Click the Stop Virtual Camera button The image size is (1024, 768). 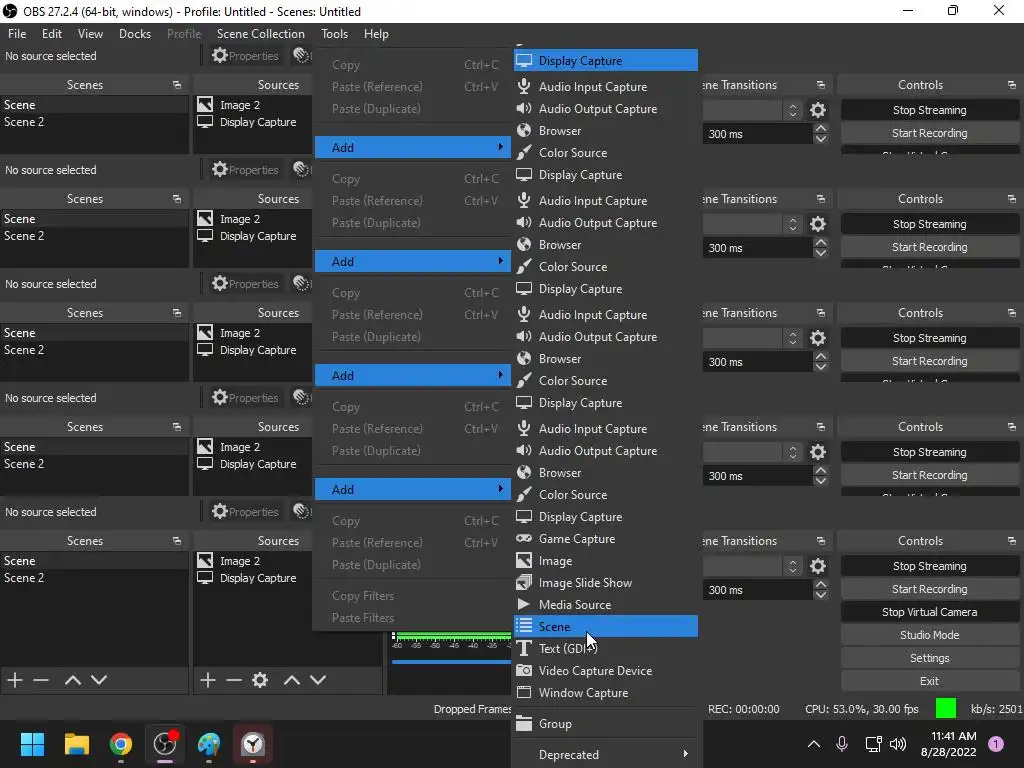click(x=929, y=612)
